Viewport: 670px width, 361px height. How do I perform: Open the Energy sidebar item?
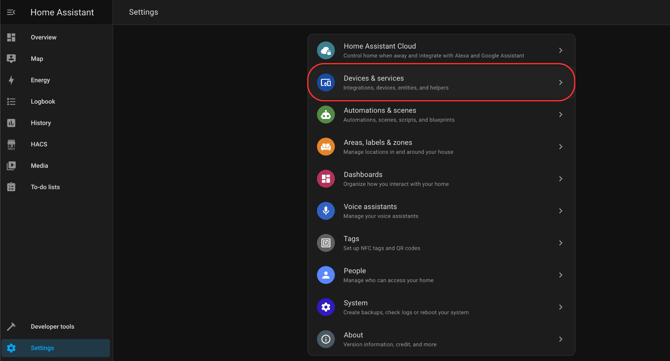click(x=40, y=80)
